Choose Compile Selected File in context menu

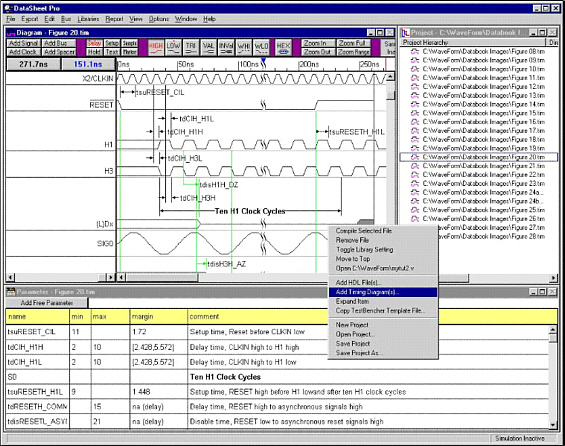(x=383, y=231)
